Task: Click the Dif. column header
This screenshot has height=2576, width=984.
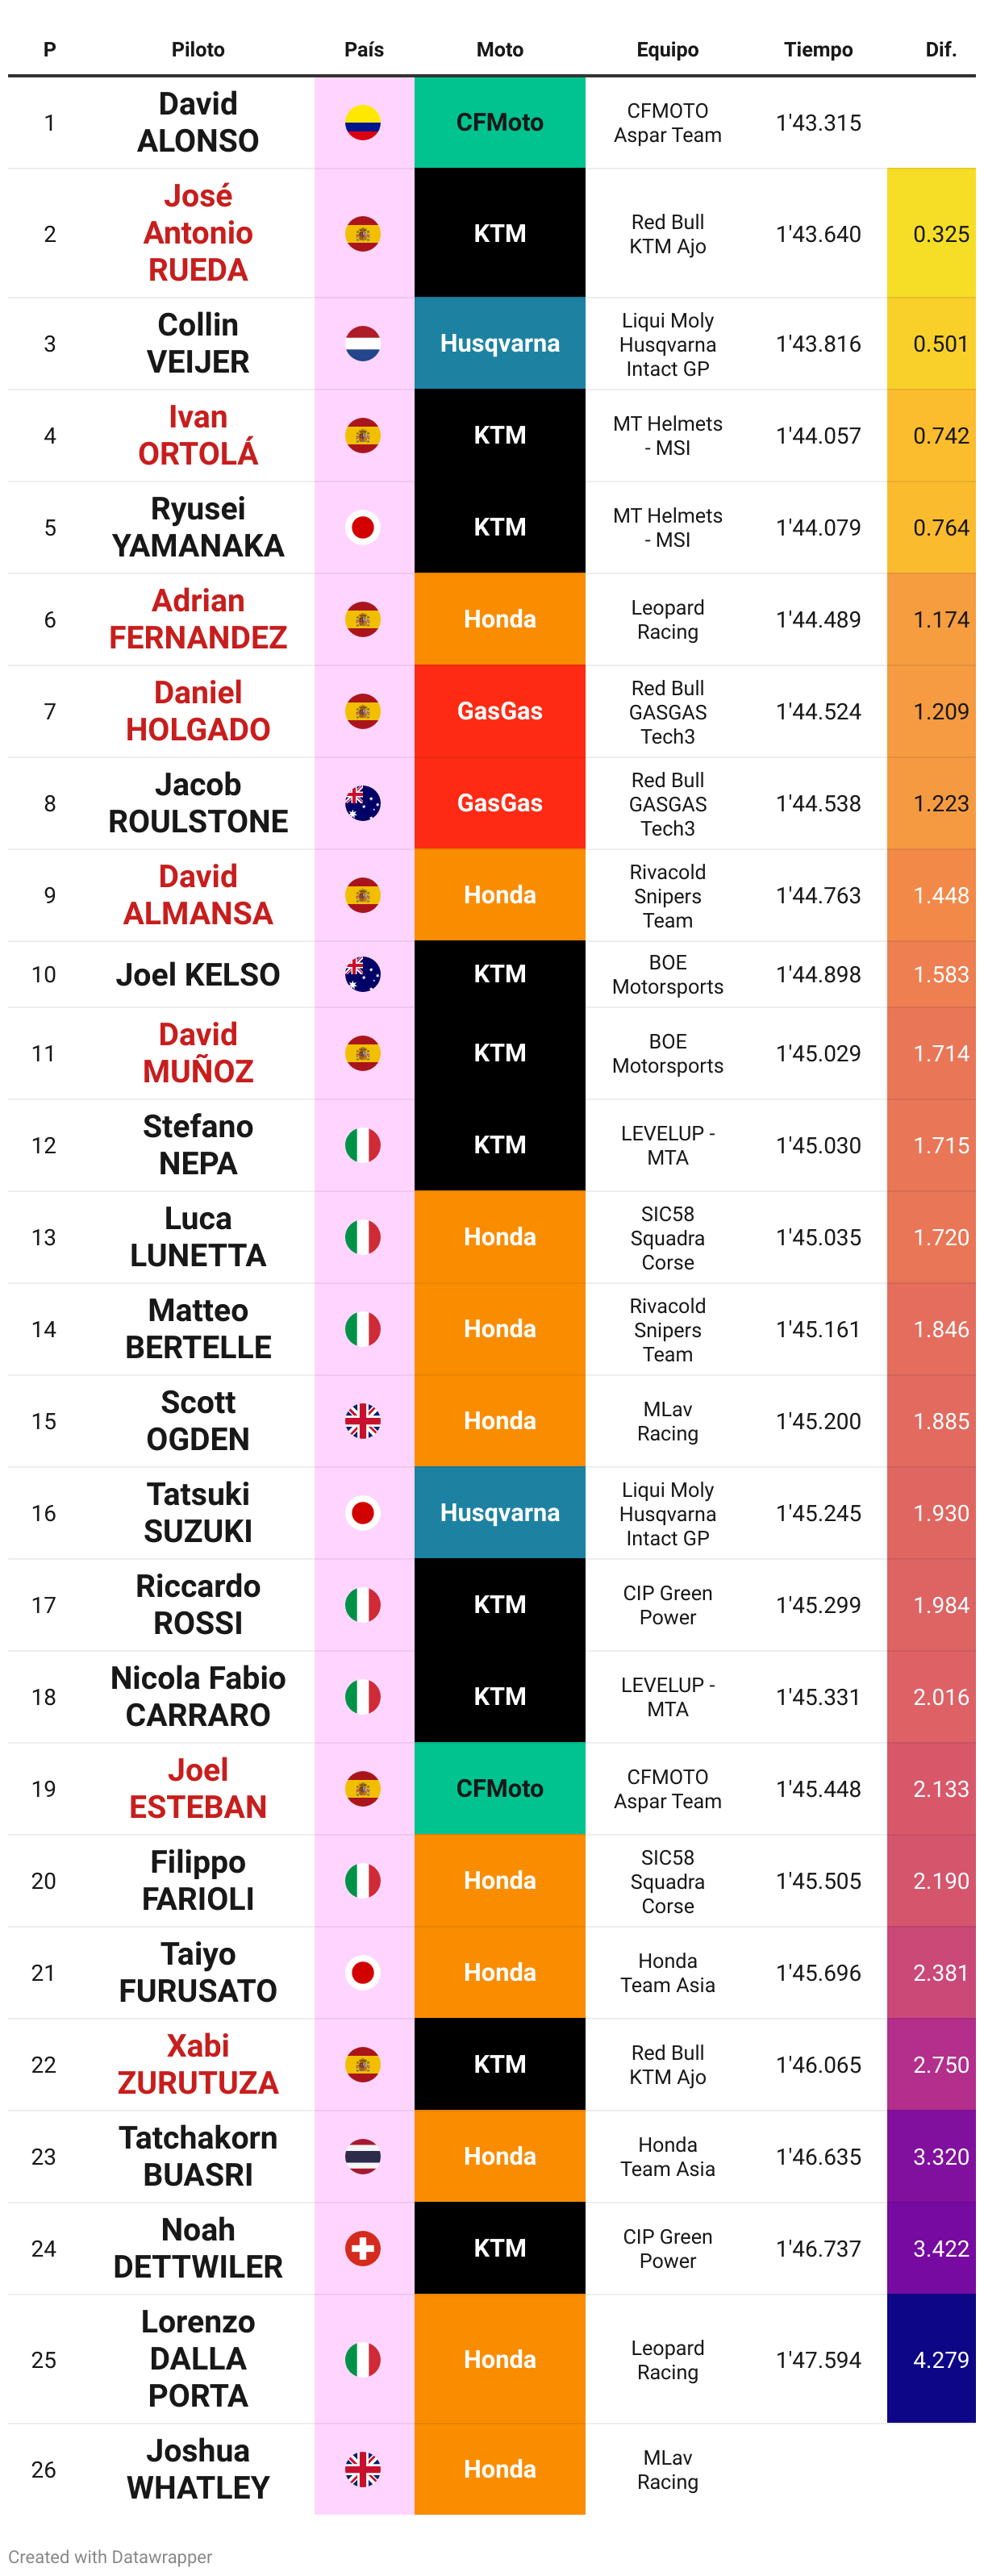Action: point(941,49)
